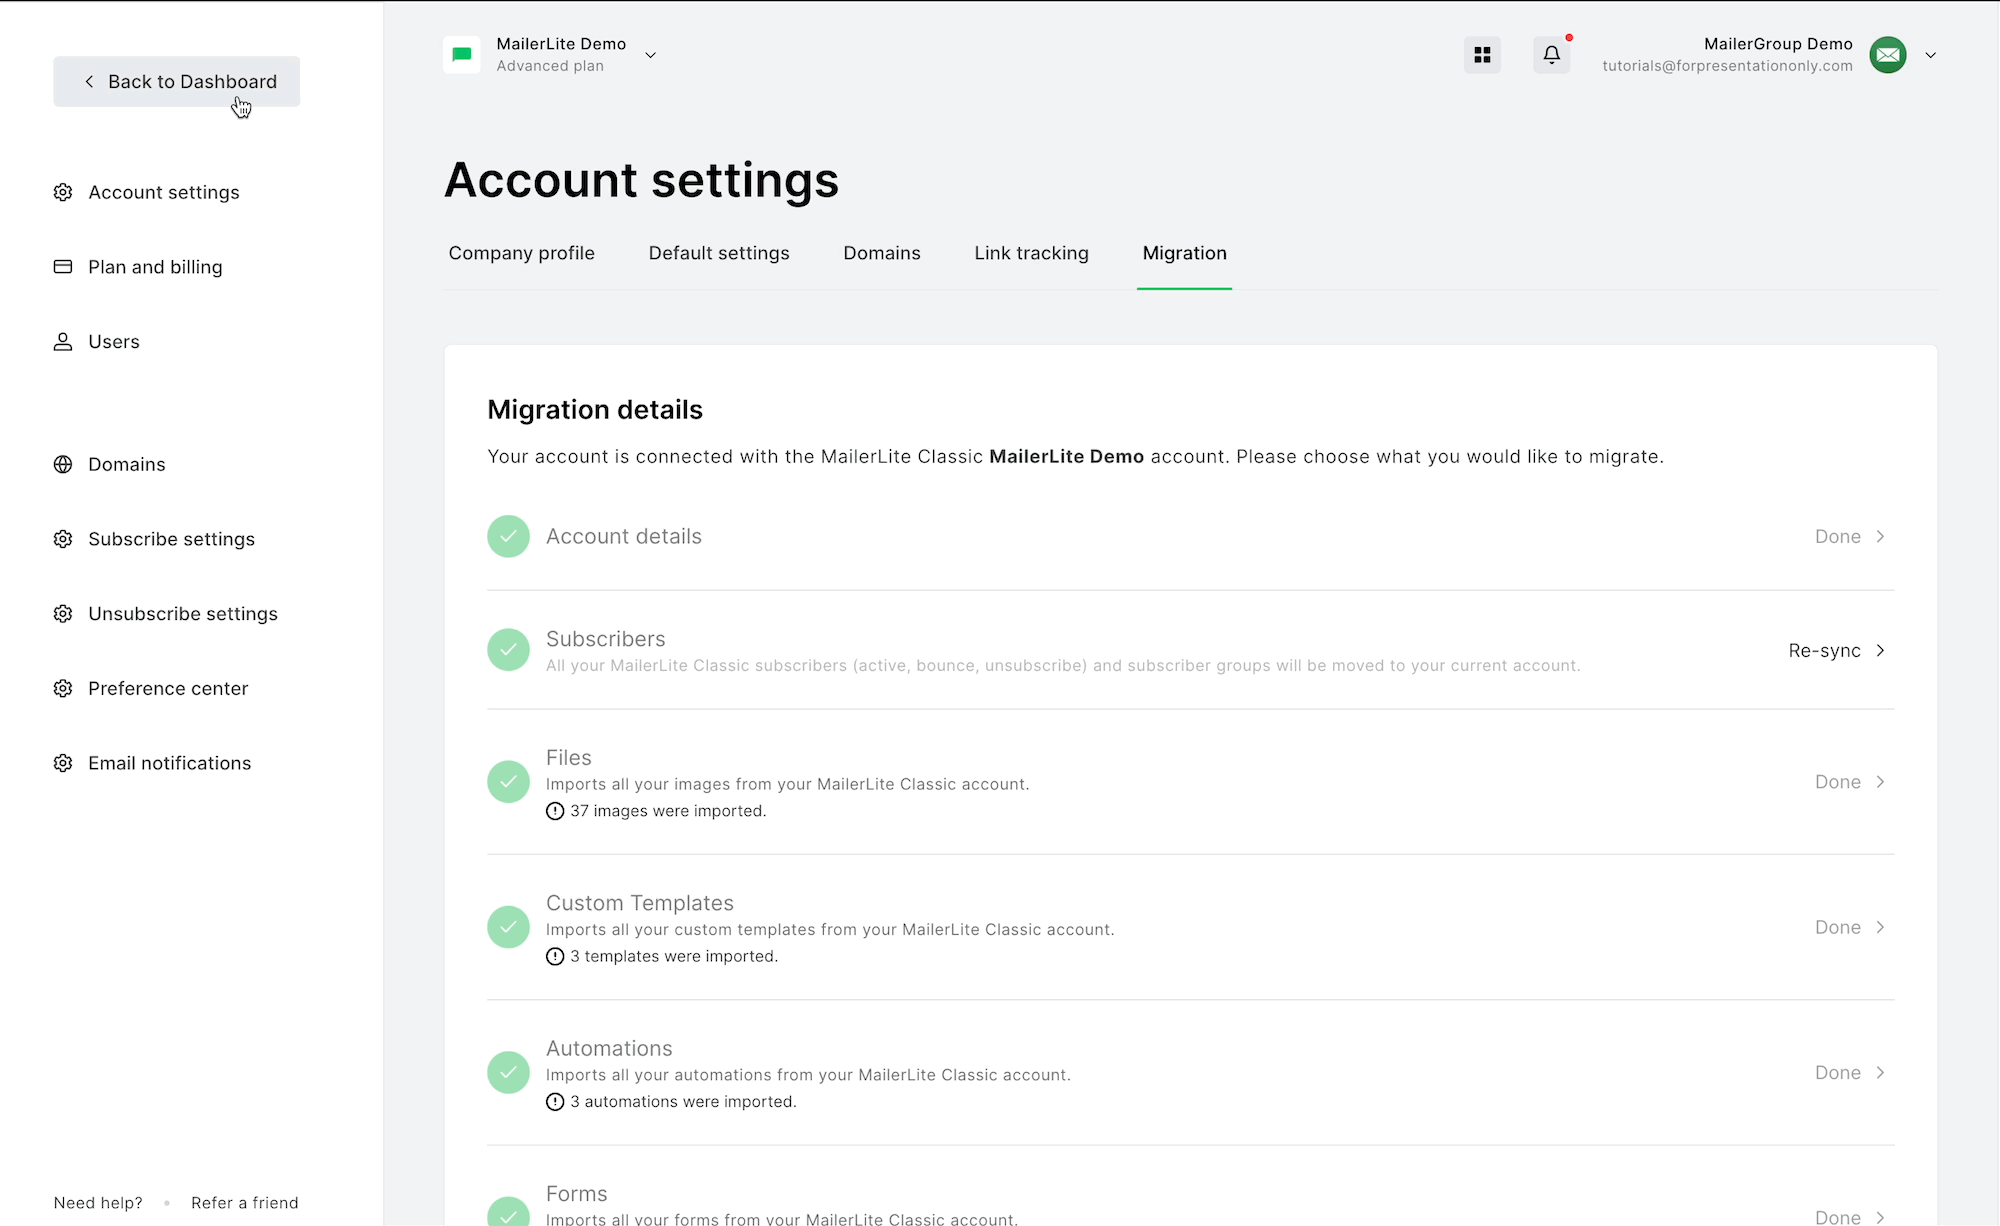This screenshot has height=1226, width=2000.
Task: Click the Users person icon
Action: pos(63,342)
